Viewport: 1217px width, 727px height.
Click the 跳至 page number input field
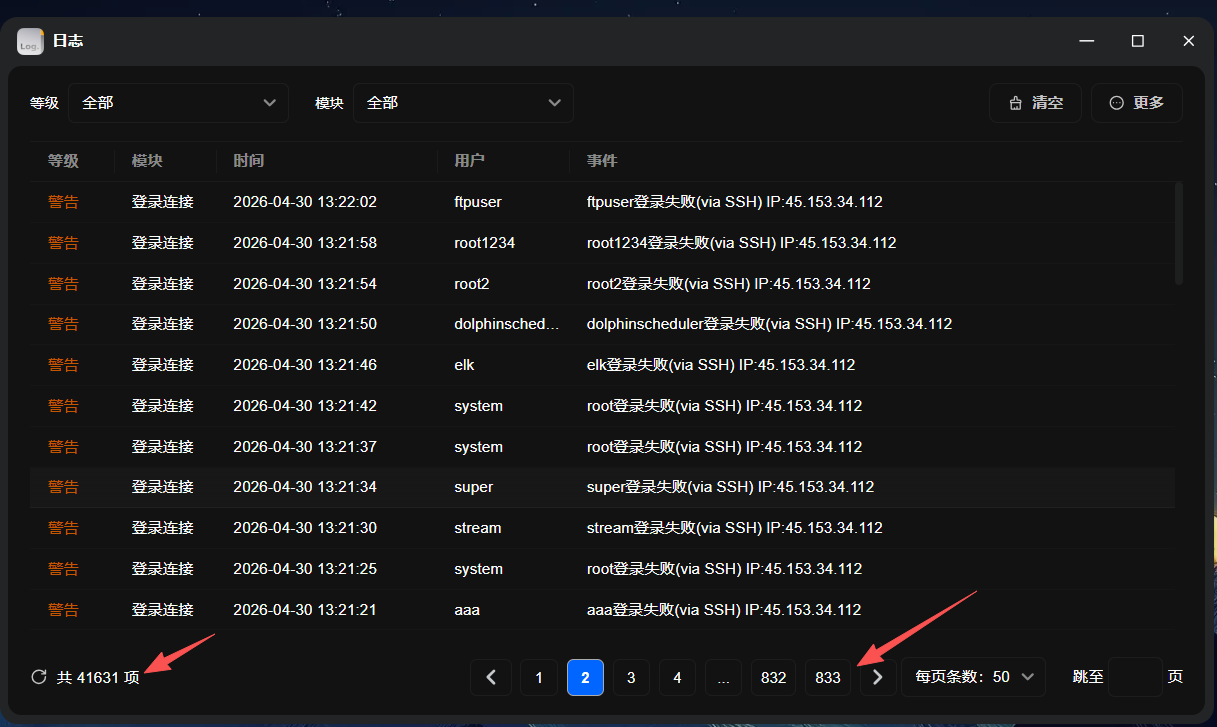tap(1135, 677)
